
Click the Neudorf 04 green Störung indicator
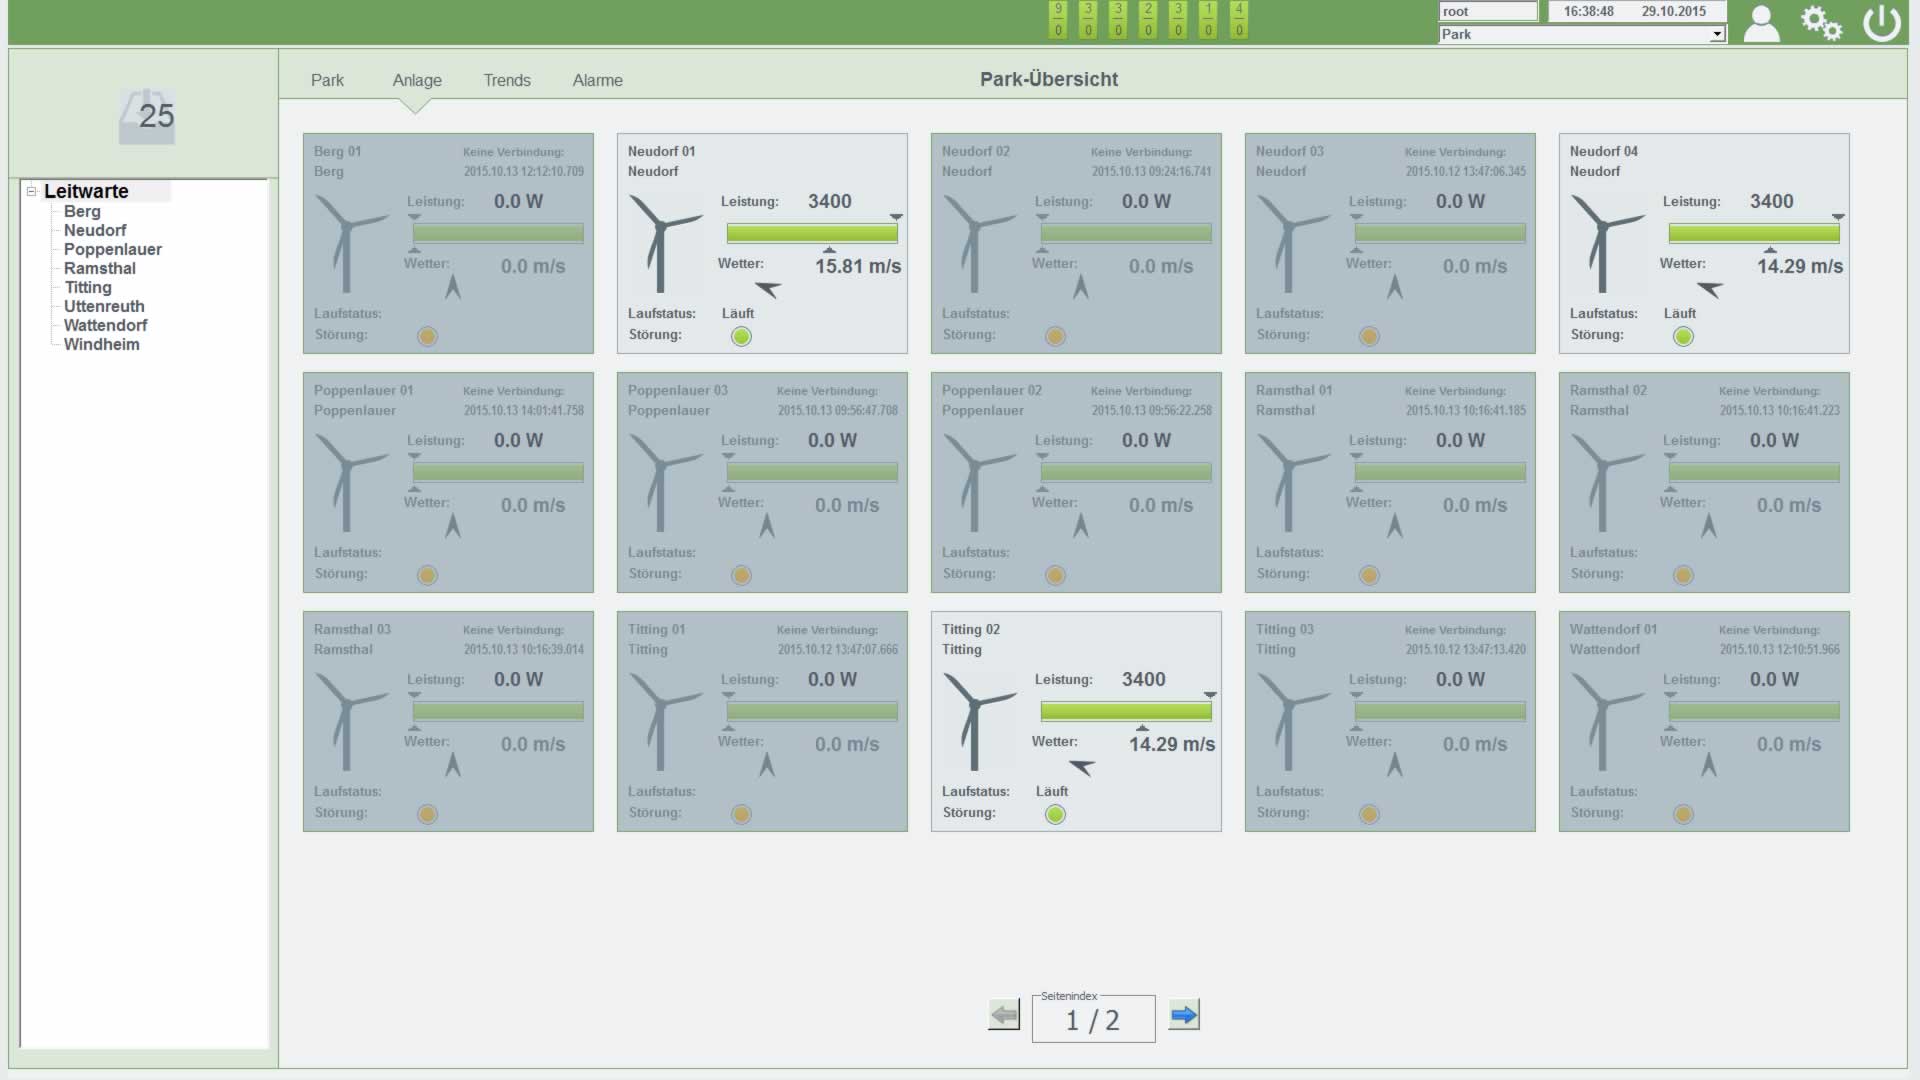[x=1683, y=336]
